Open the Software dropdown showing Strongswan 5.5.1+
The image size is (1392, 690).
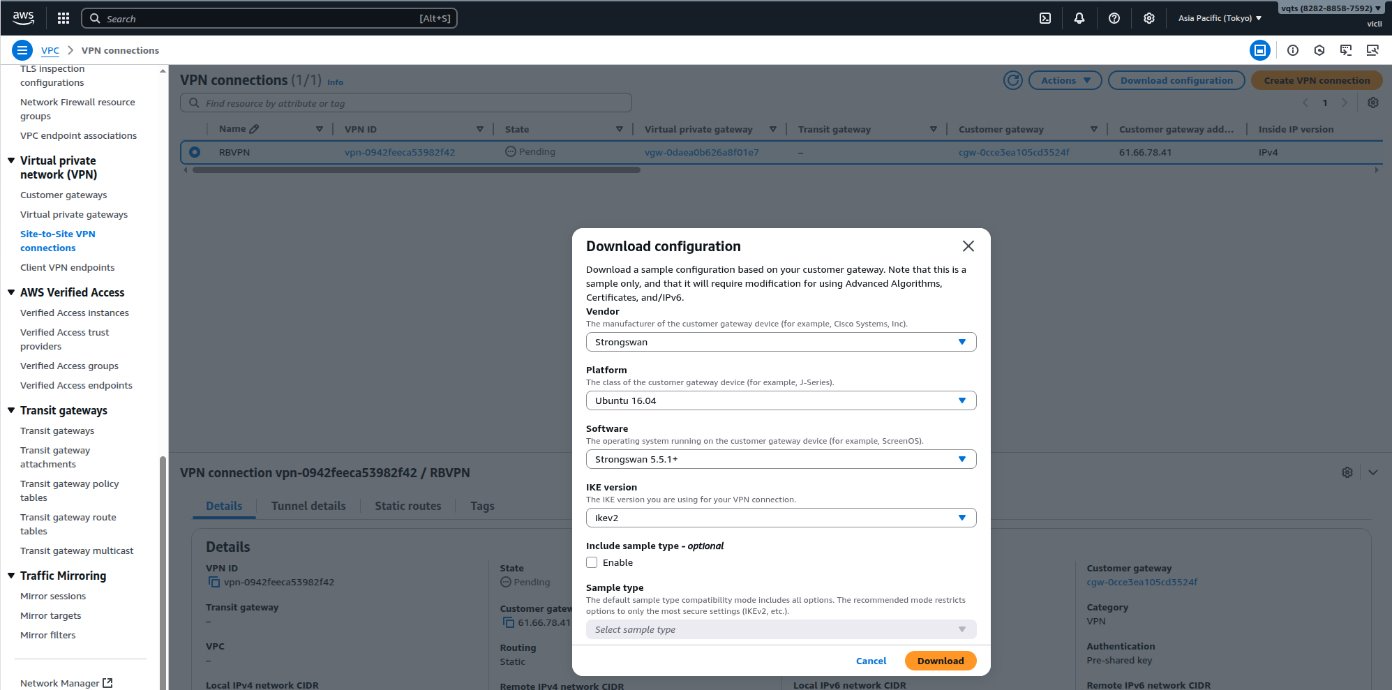pyautogui.click(x=780, y=459)
